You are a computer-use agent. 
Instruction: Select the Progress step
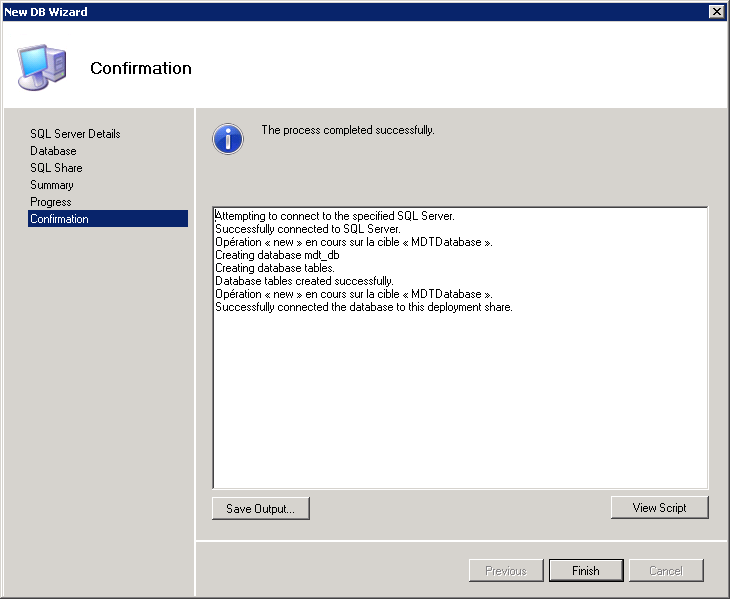coord(51,202)
